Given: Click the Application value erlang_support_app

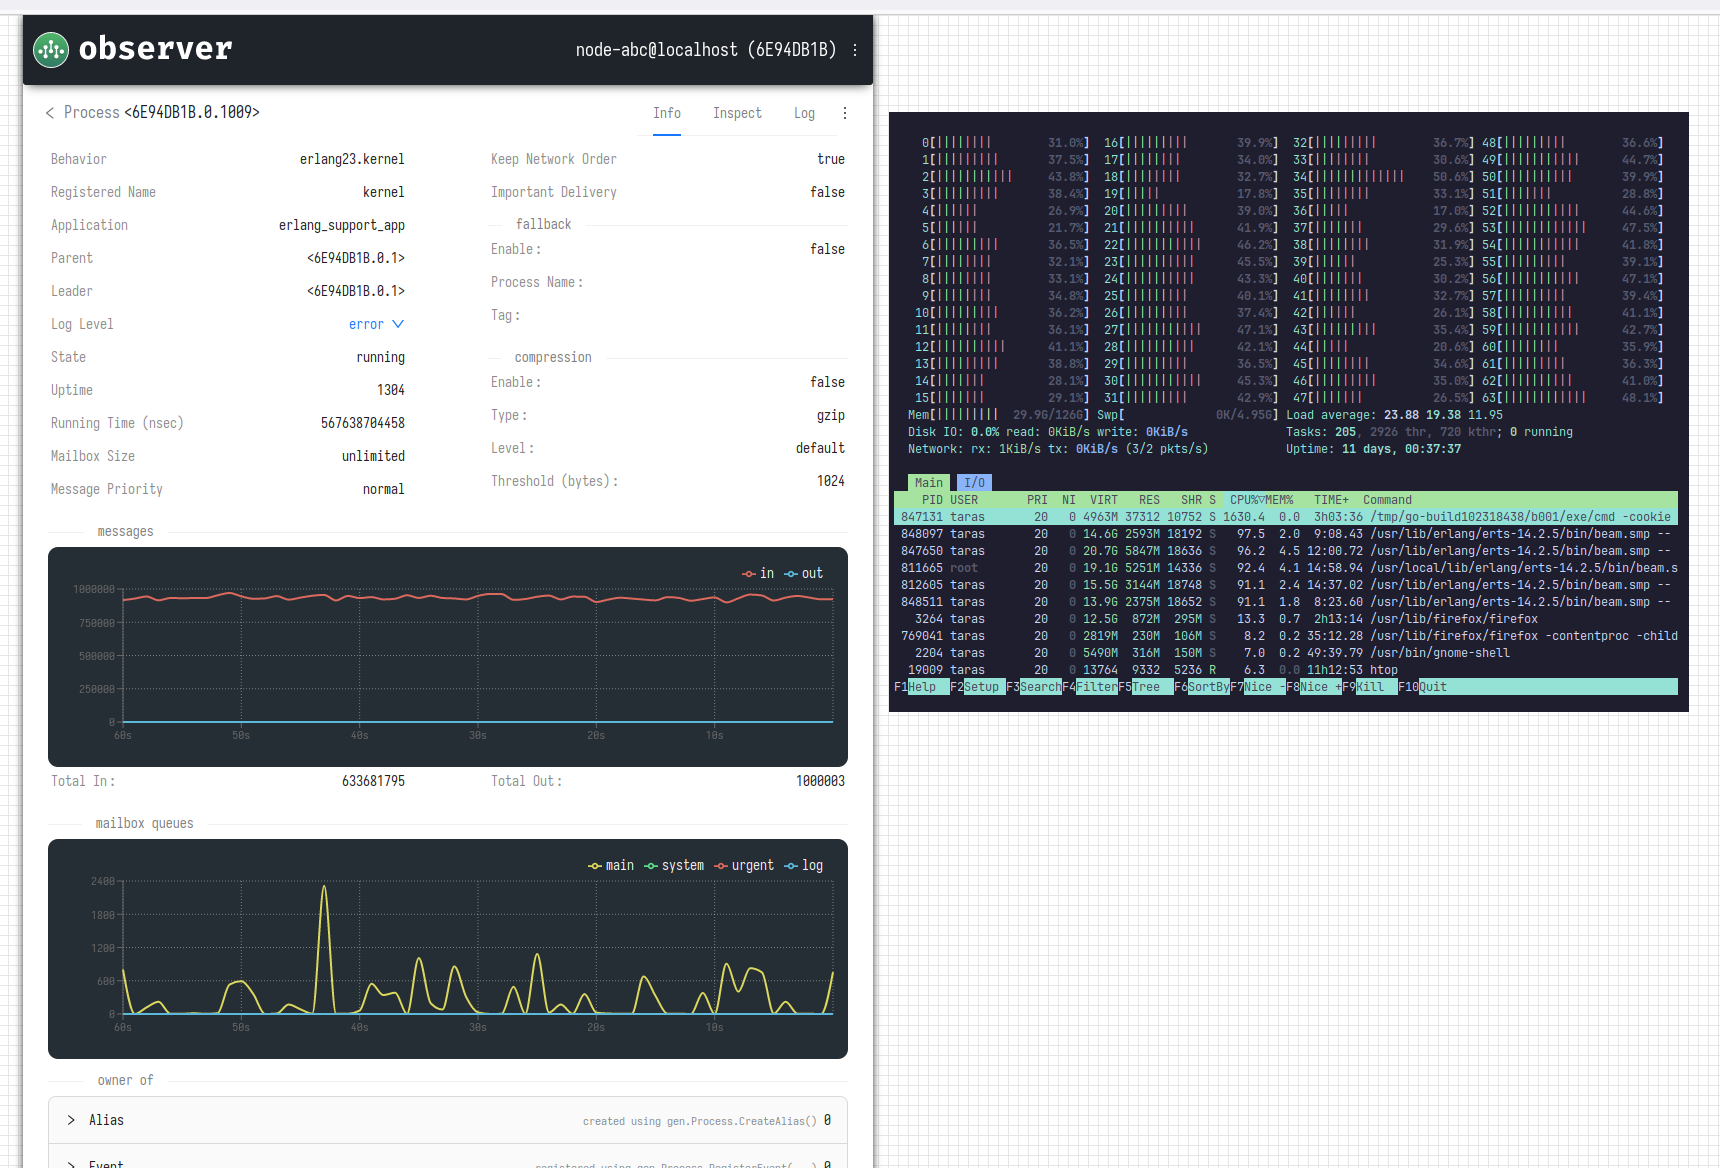Looking at the screenshot, I should pyautogui.click(x=342, y=225).
